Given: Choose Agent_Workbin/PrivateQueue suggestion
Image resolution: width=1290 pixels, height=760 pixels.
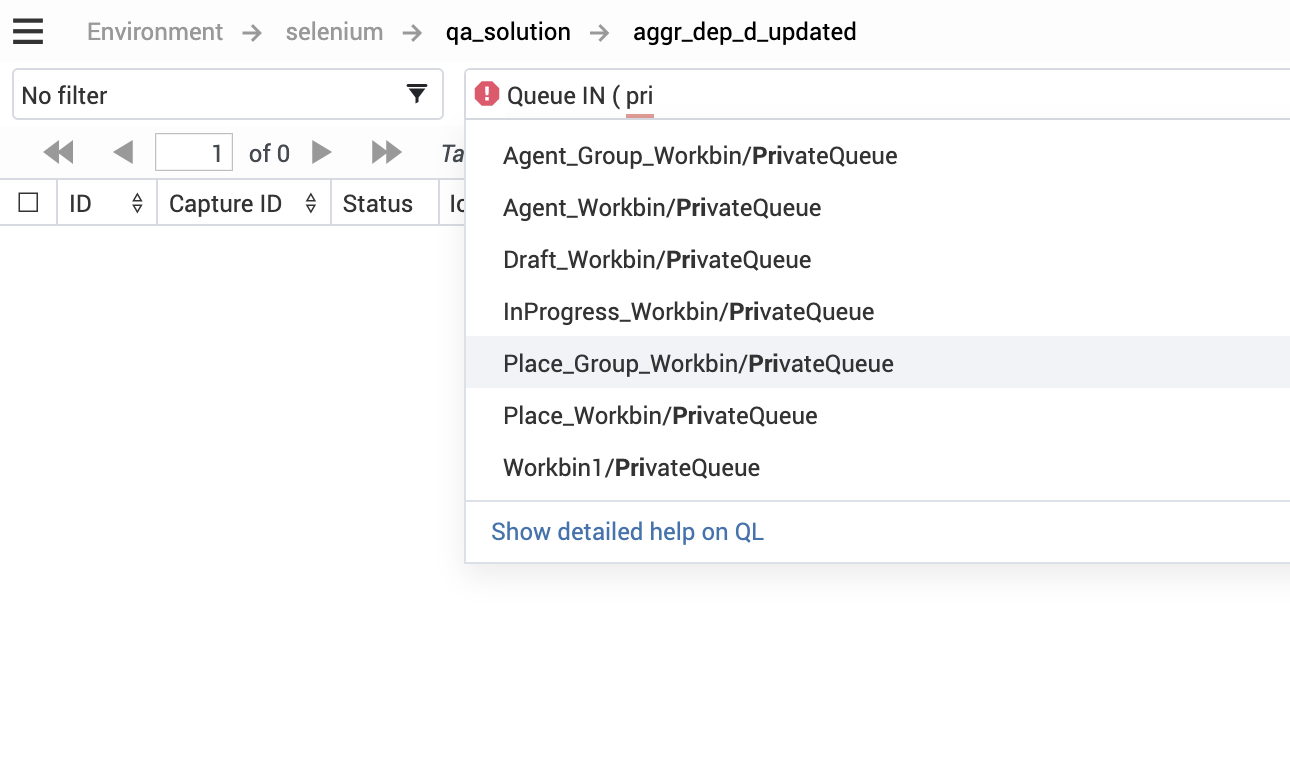Looking at the screenshot, I should 662,208.
